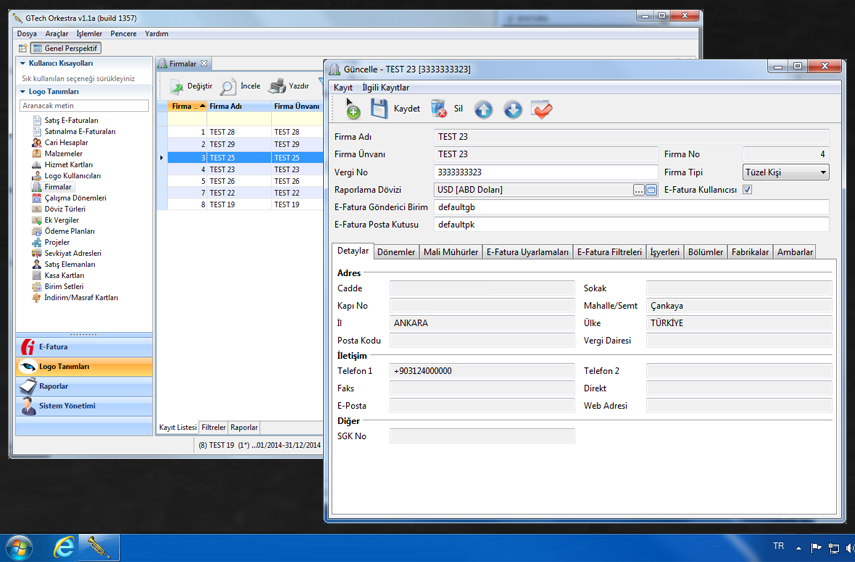Open the Sistem Yönetimi sidebar section
Screen dimensions: 855x562
[67, 407]
